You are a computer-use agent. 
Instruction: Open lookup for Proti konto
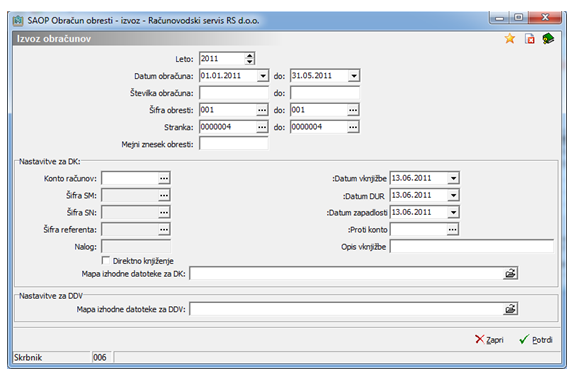[452, 229]
